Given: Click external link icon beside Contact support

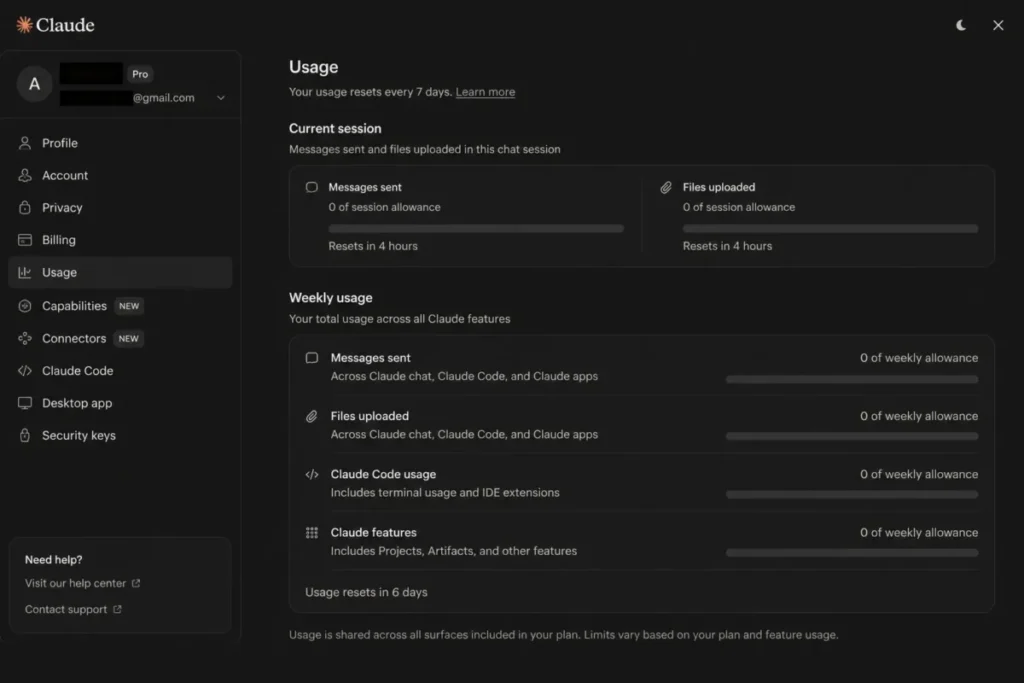Looking at the screenshot, I should [117, 609].
